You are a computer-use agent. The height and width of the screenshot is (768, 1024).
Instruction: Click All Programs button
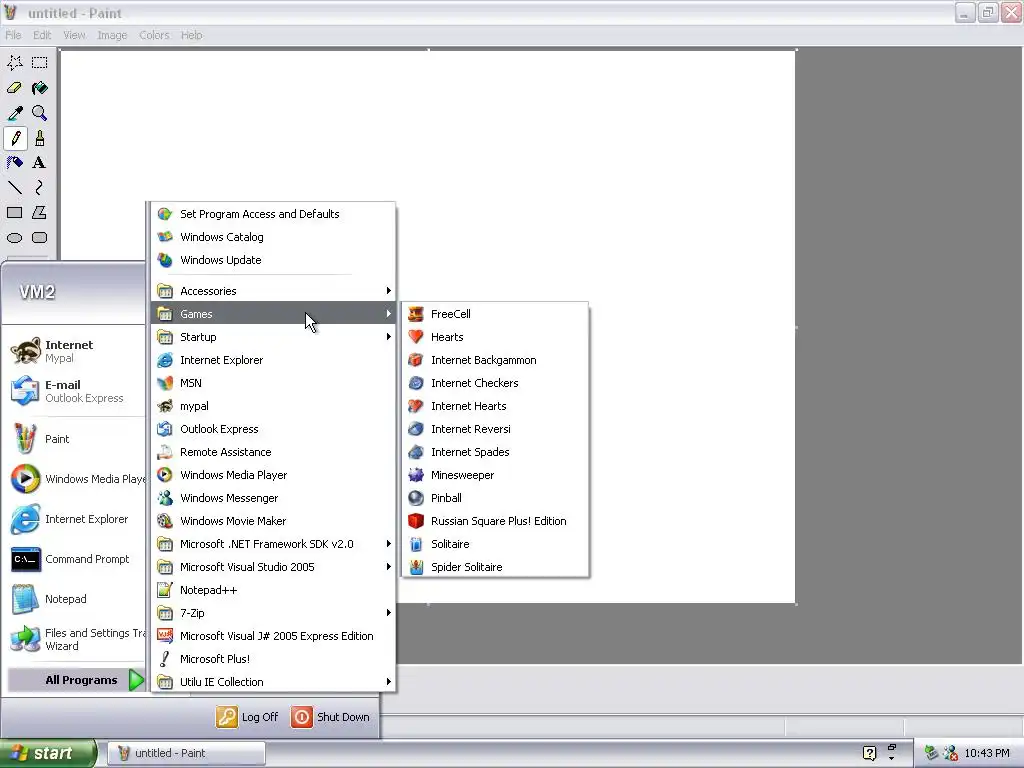[x=76, y=680]
